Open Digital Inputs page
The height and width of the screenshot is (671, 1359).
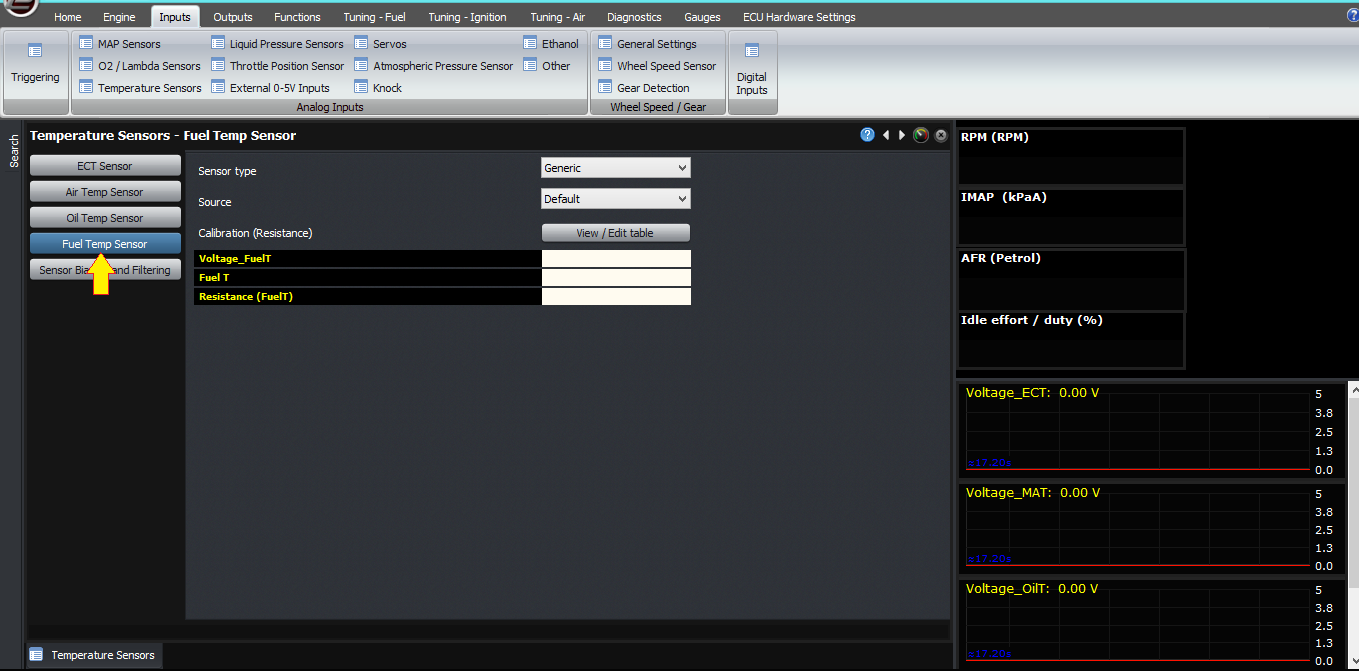coord(752,70)
